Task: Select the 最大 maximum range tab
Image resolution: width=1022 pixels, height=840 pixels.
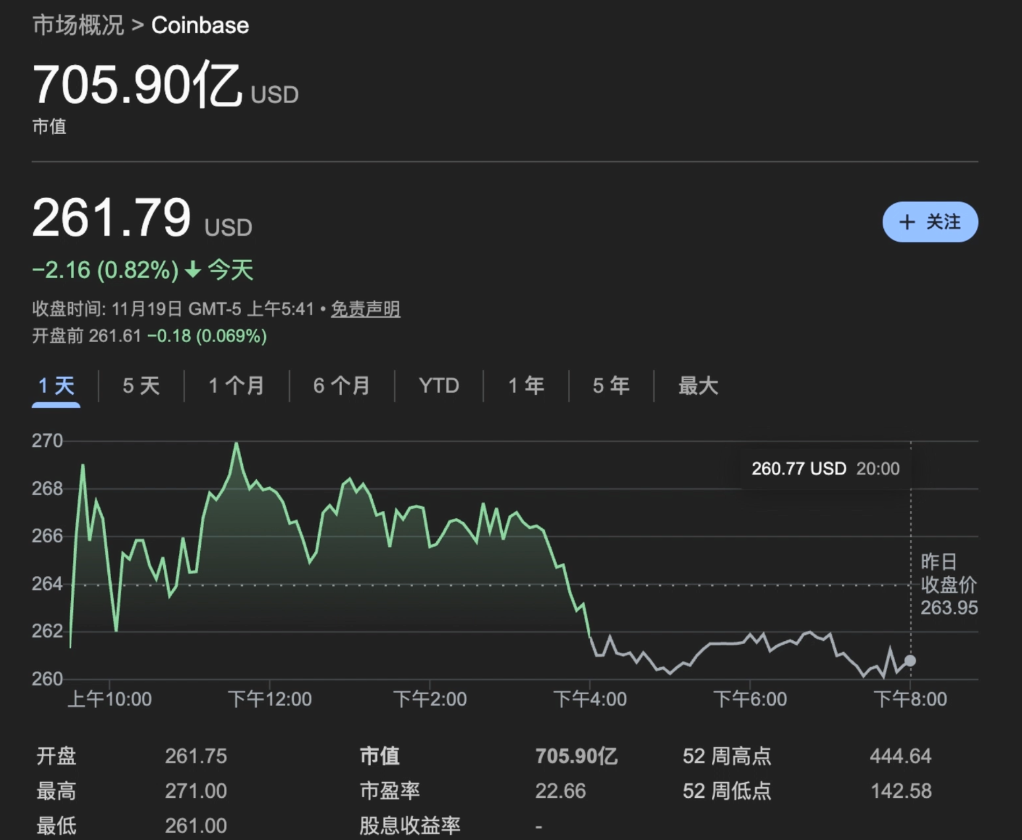Action: pos(698,386)
